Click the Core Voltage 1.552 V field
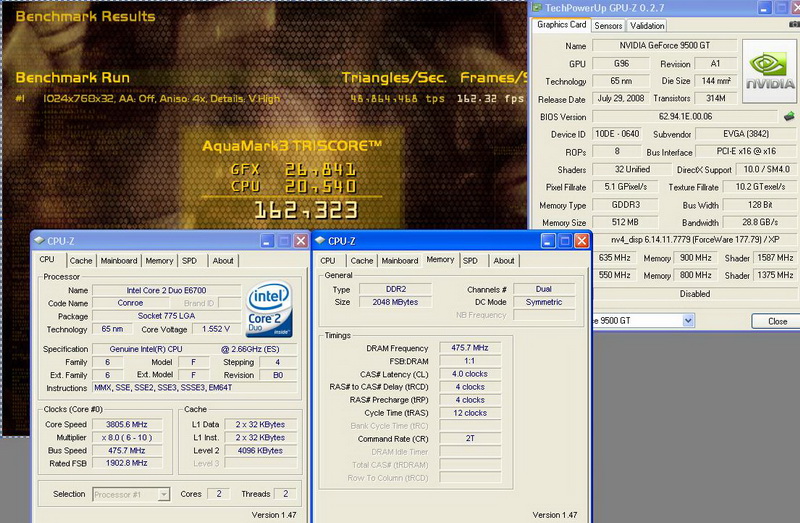The height and width of the screenshot is (523, 800). pos(216,329)
